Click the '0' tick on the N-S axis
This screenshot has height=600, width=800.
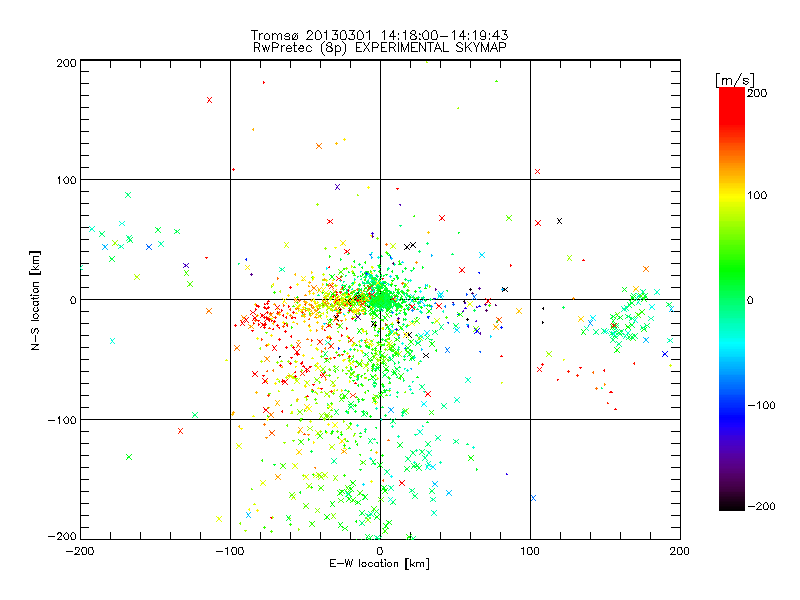coord(73,300)
